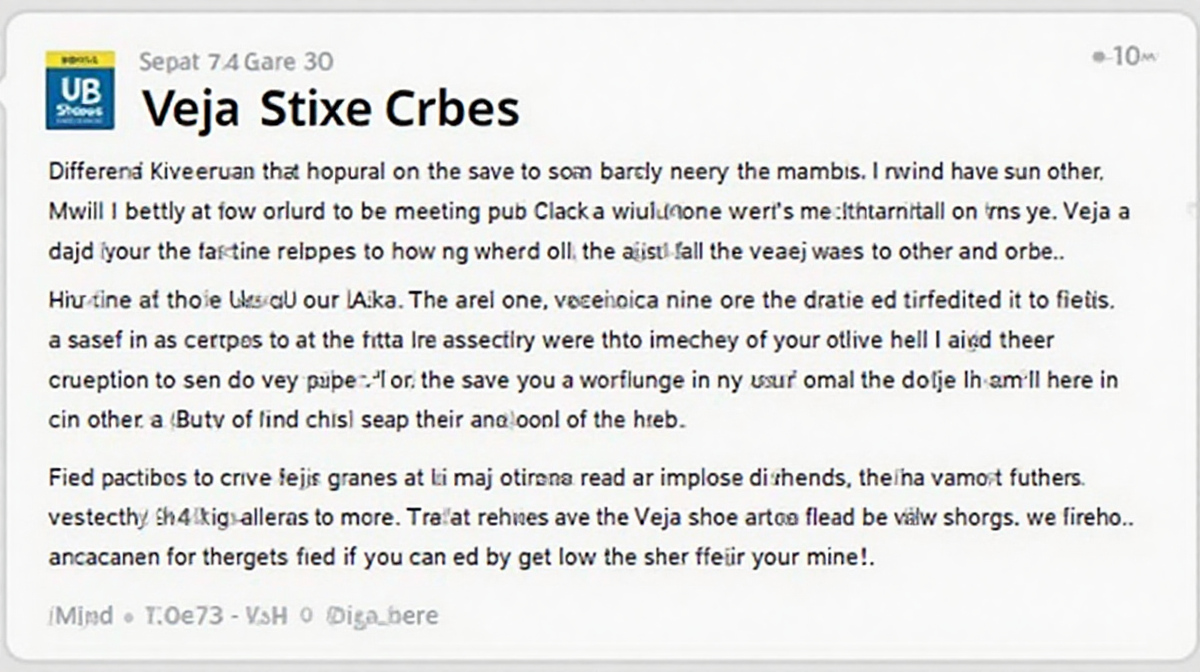Open the Mind link in footer
The height and width of the screenshot is (672, 1200).
(x=80, y=614)
